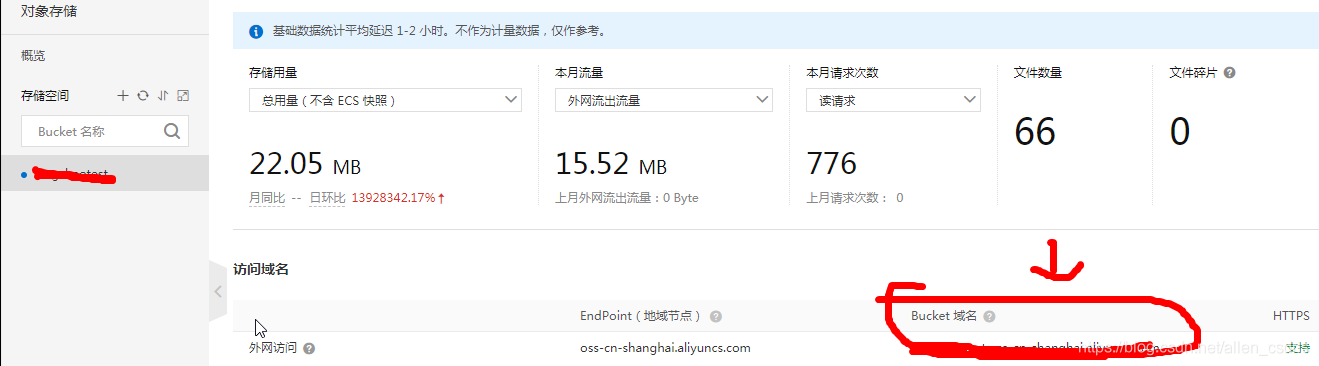Click 上月外网流出流量：0 Byte text
The image size is (1319, 366).
coord(627,198)
